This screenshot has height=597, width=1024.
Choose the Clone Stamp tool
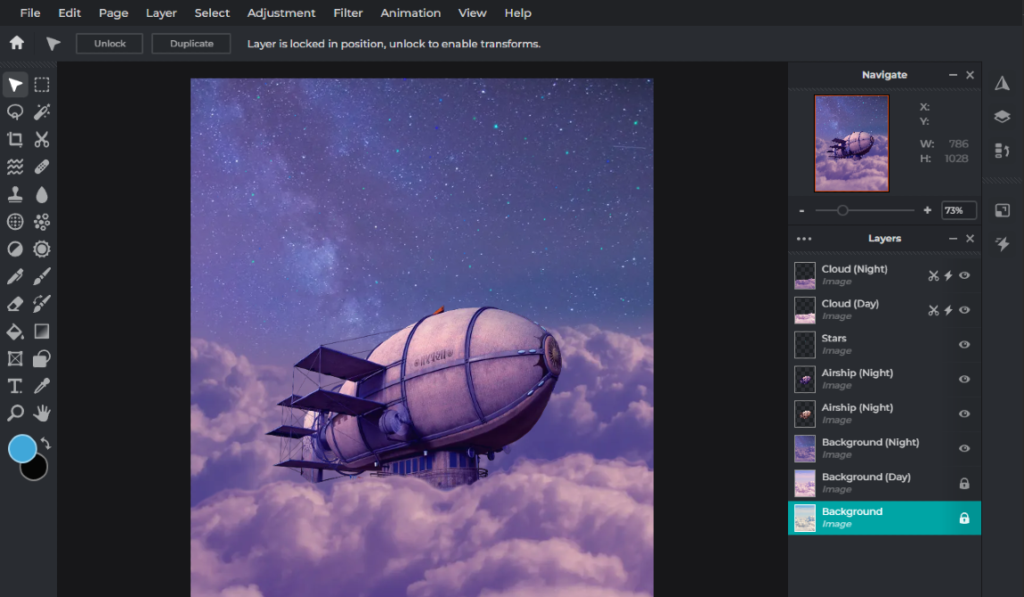tap(14, 194)
